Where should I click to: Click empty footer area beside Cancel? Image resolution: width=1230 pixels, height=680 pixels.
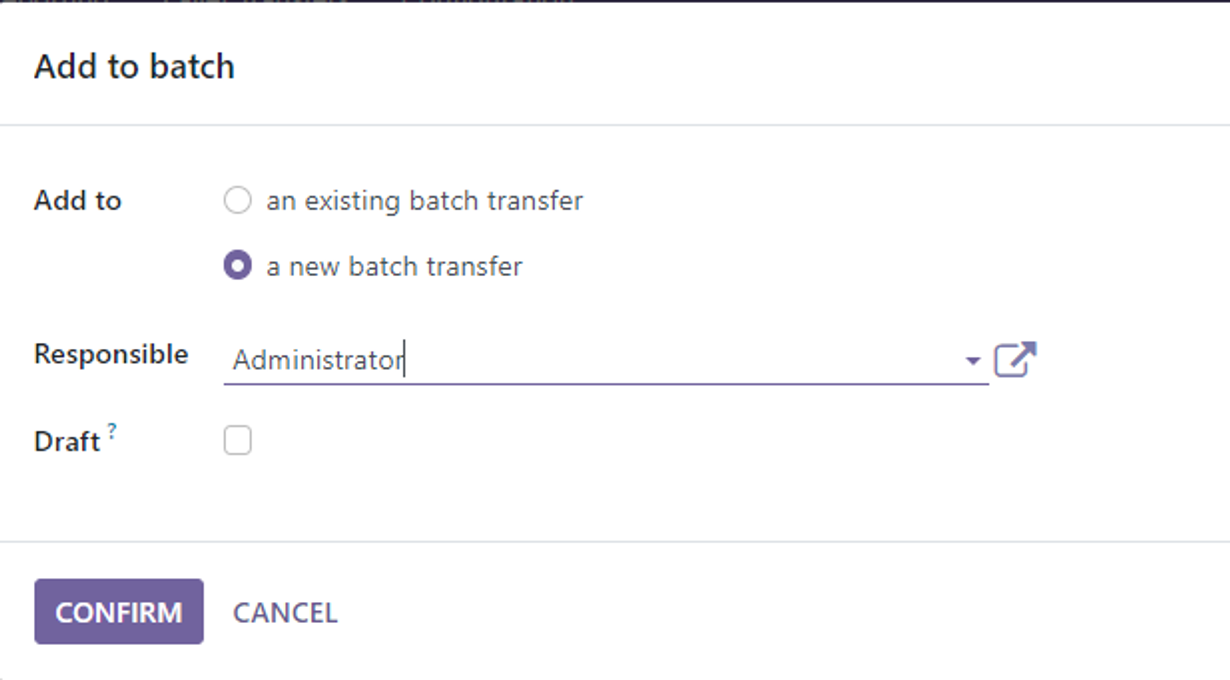point(780,612)
